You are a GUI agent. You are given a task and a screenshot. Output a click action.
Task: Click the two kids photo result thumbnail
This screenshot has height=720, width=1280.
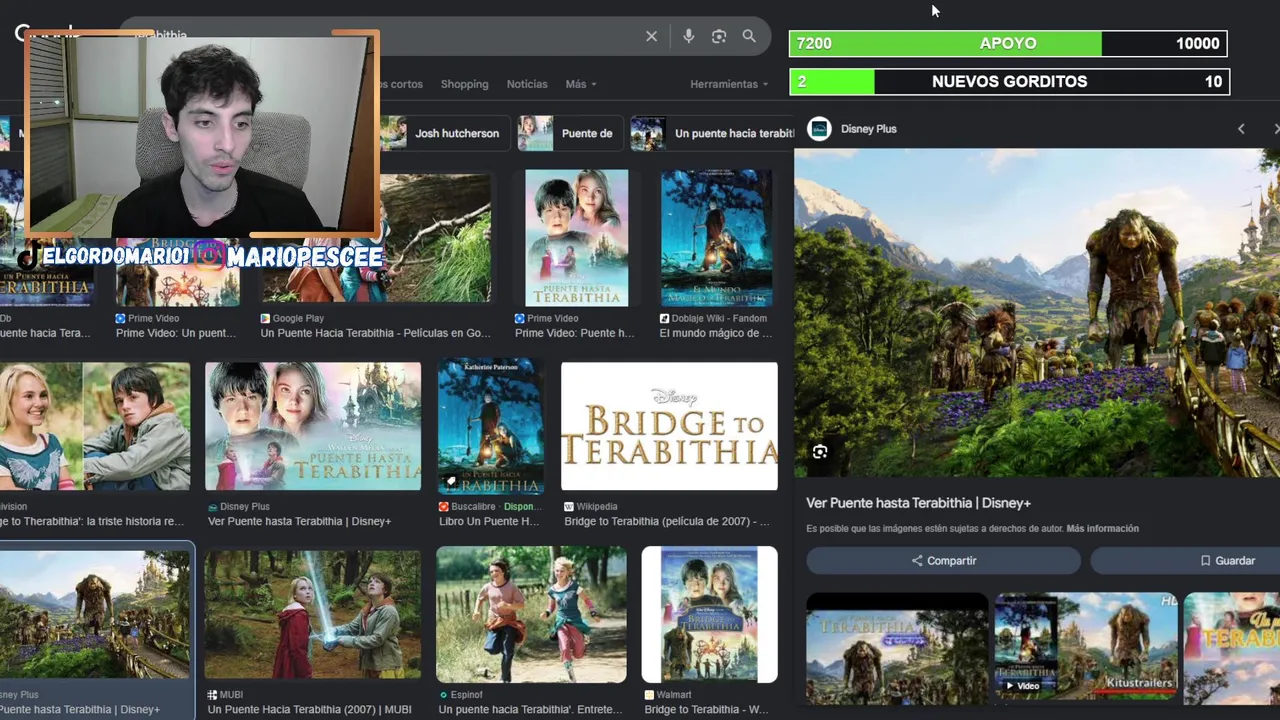pos(95,426)
